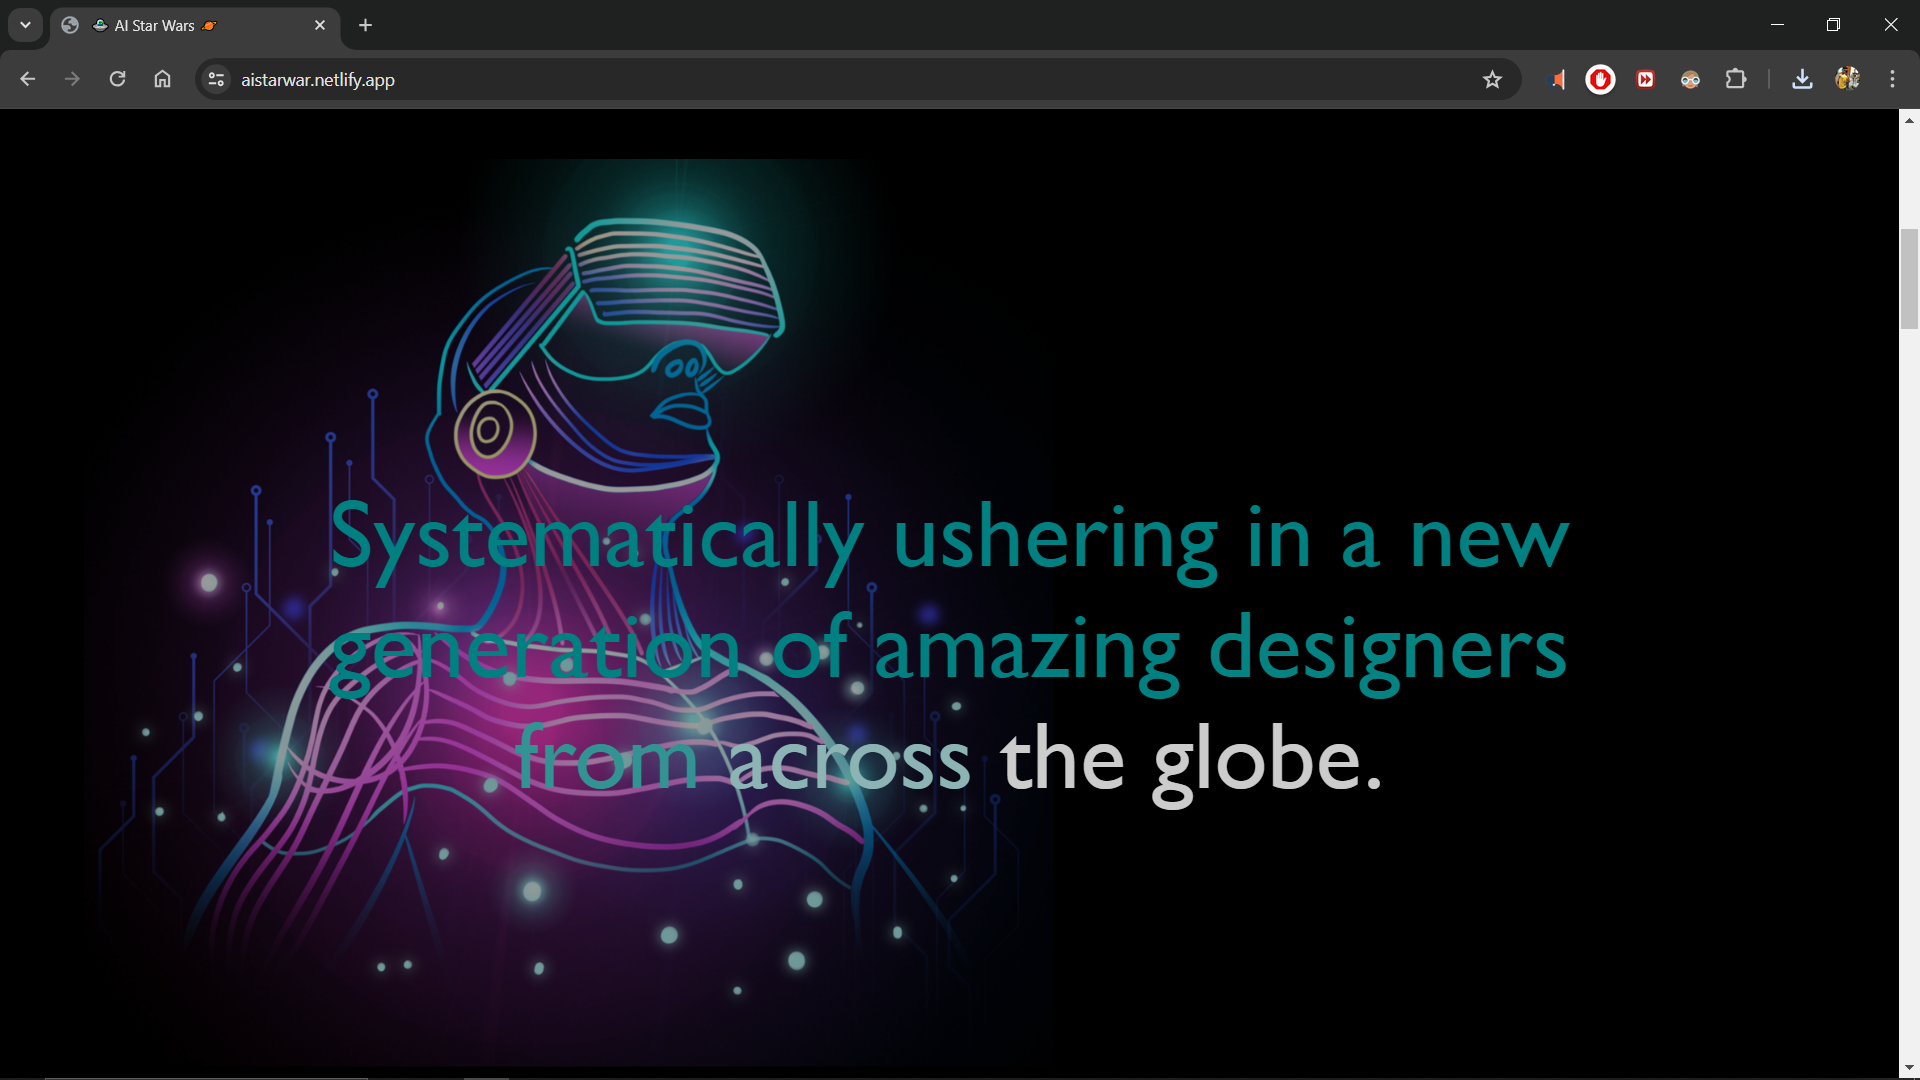1920x1080 pixels.
Task: Open the red hand blocker extension
Action: pos(1600,79)
